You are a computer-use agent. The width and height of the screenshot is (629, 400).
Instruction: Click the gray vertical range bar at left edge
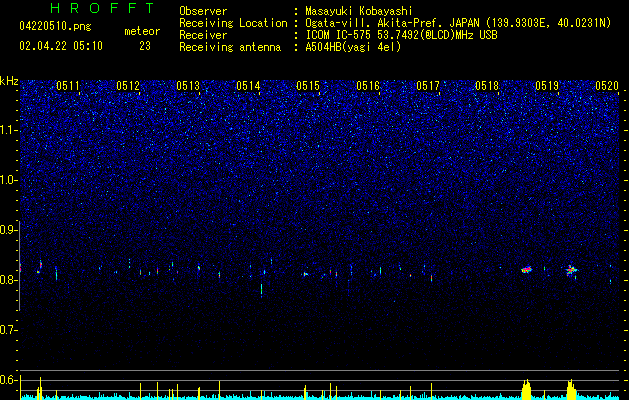pyautogui.click(x=20, y=266)
